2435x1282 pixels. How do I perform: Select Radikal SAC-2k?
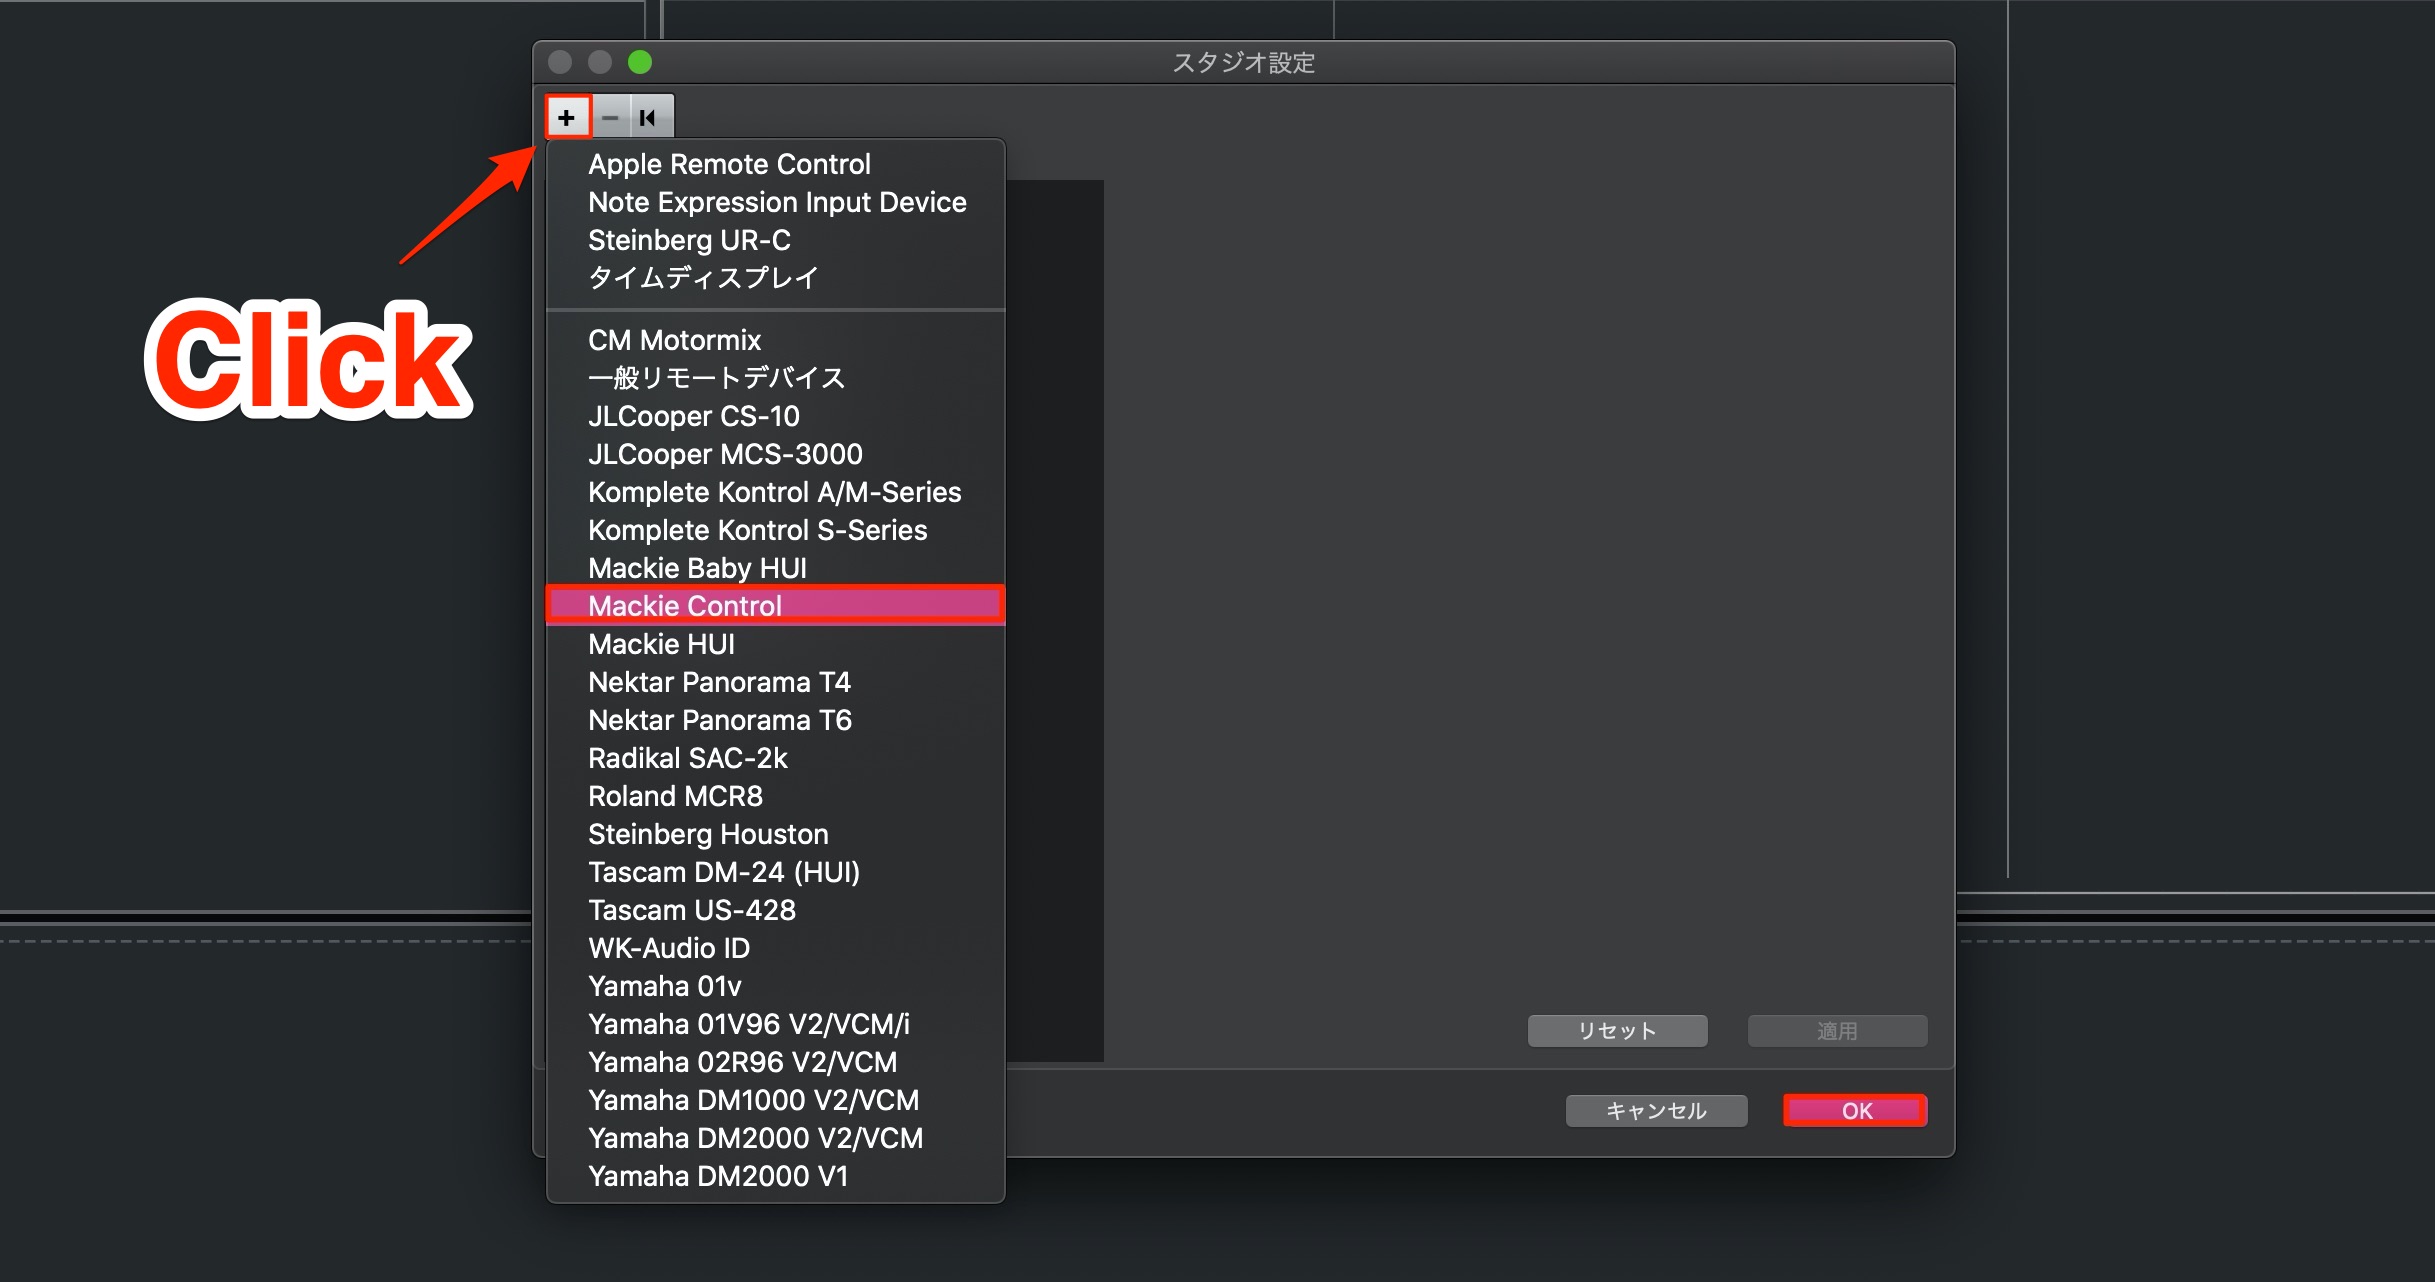coord(775,758)
